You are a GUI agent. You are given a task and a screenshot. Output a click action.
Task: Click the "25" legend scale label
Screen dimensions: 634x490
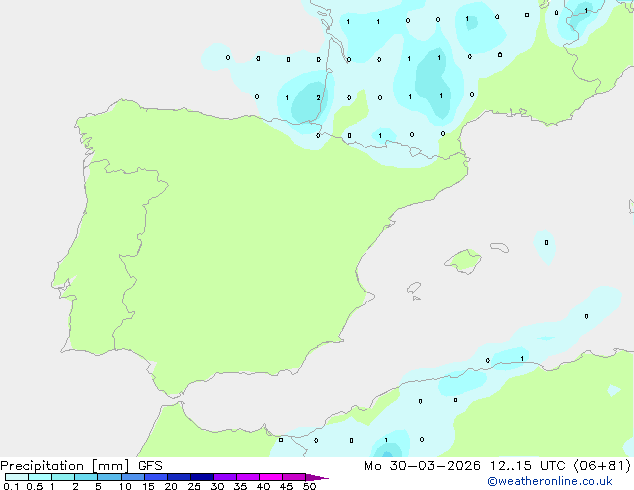(x=194, y=486)
